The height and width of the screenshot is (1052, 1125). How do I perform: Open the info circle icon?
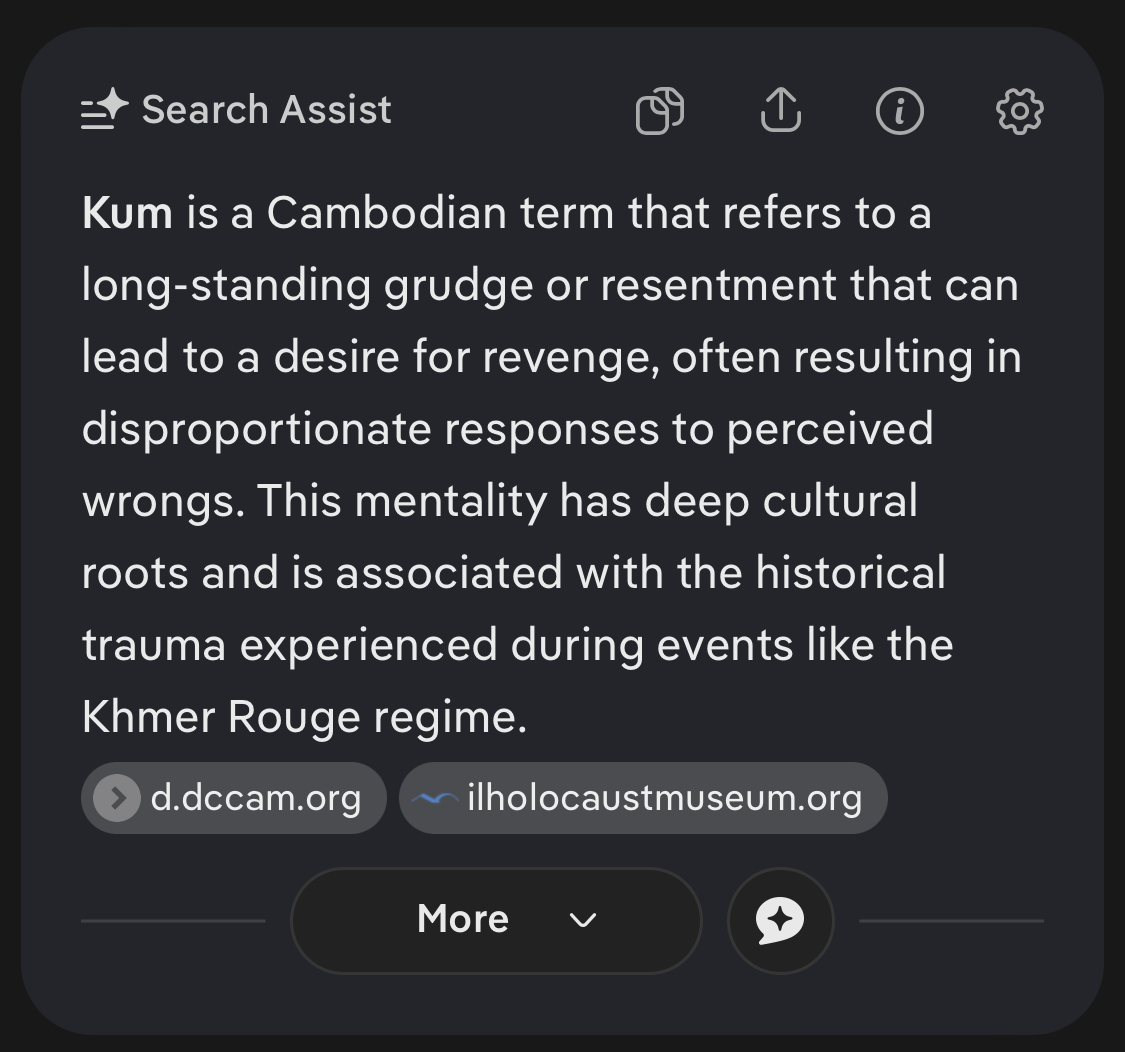click(900, 111)
